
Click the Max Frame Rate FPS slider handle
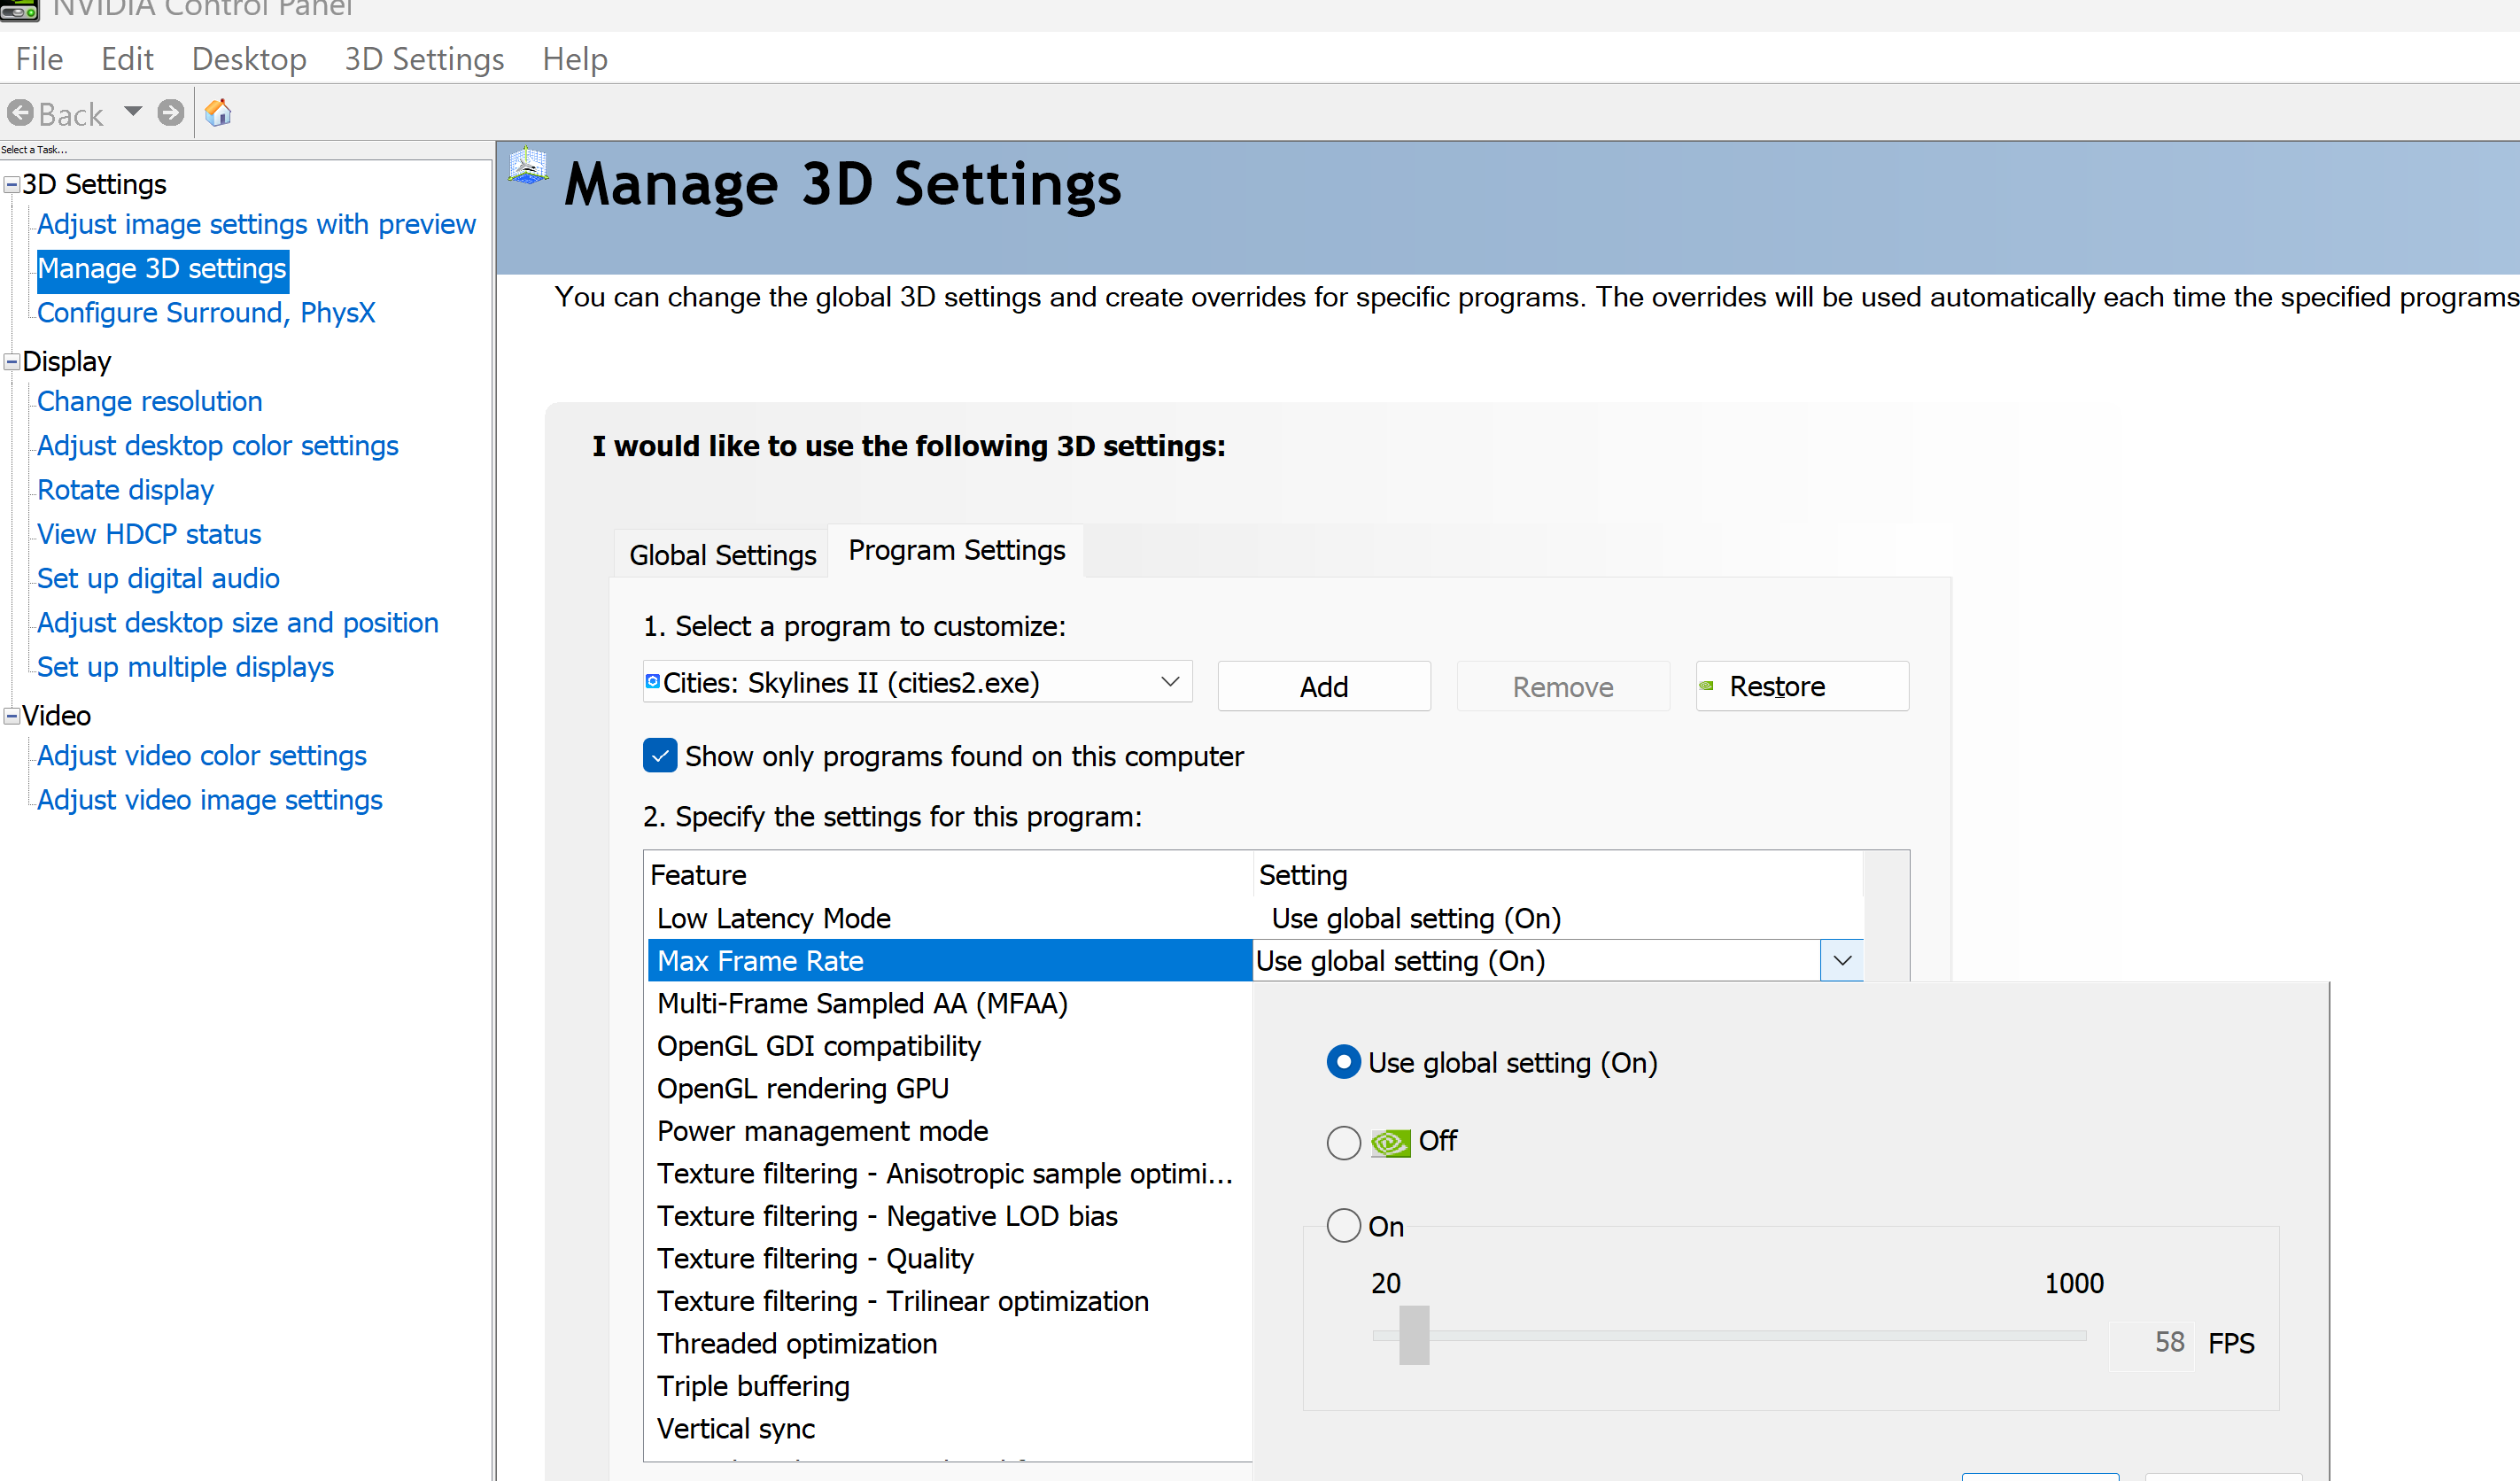tap(1413, 1335)
